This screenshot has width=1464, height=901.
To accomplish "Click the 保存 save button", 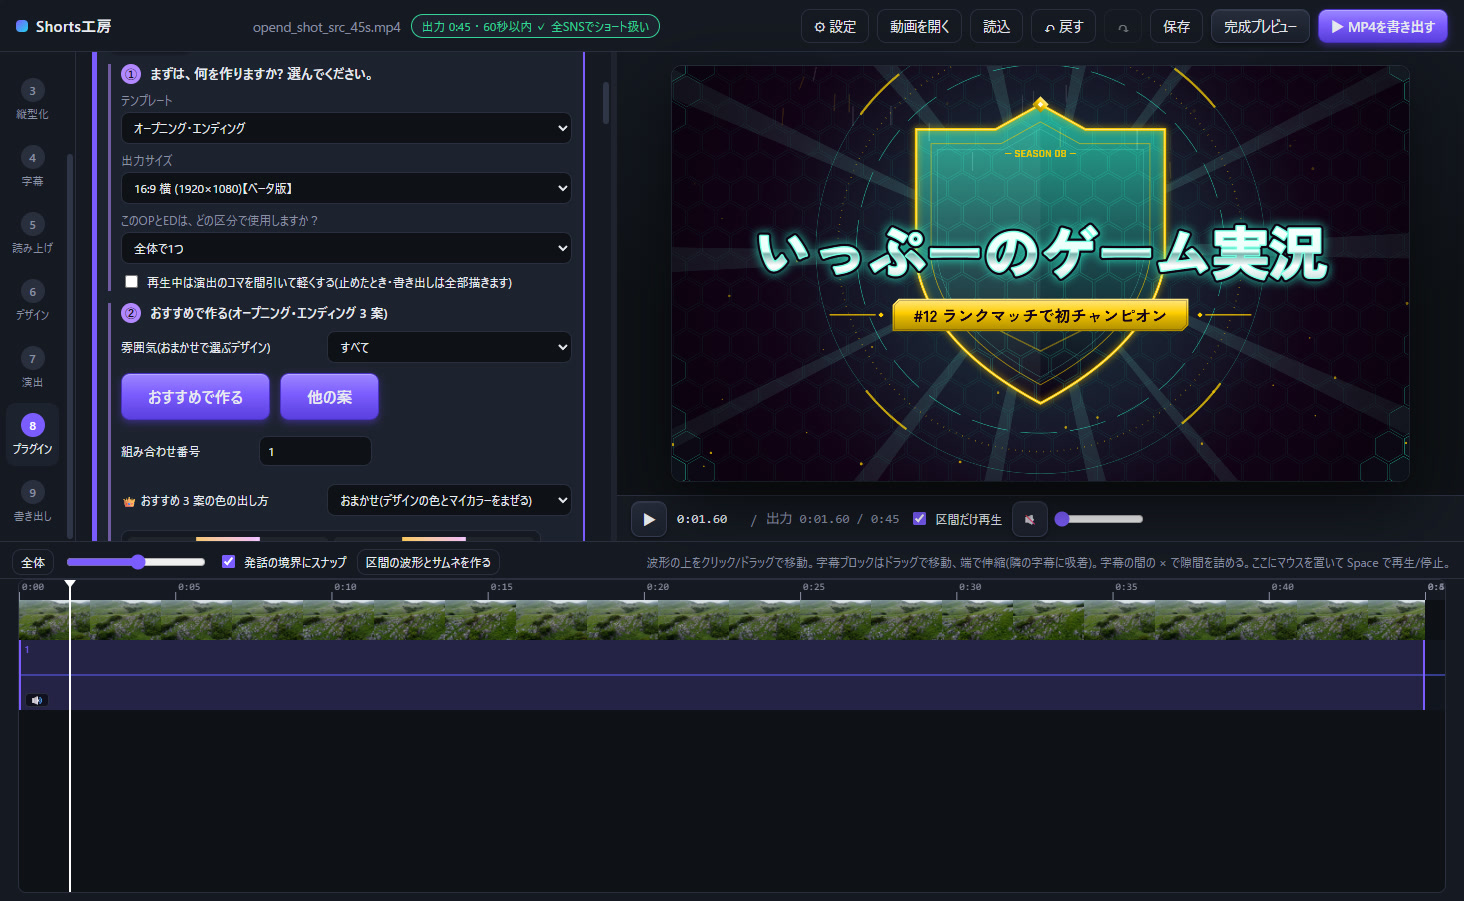I will [x=1176, y=27].
